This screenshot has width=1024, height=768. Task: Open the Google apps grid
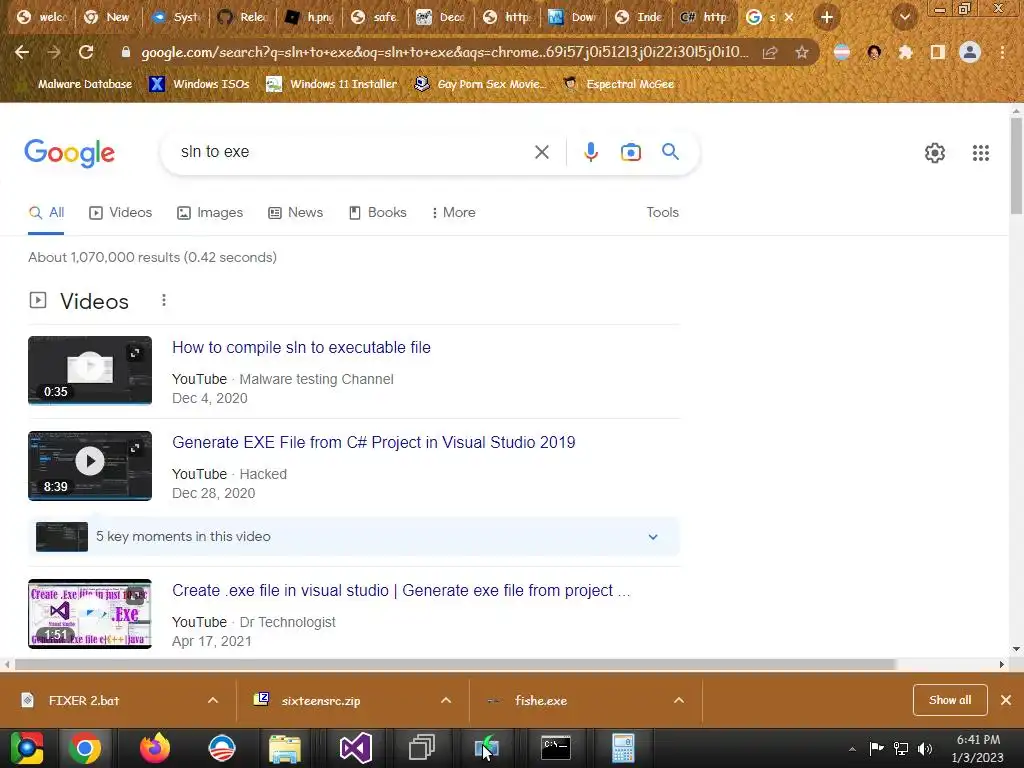980,153
